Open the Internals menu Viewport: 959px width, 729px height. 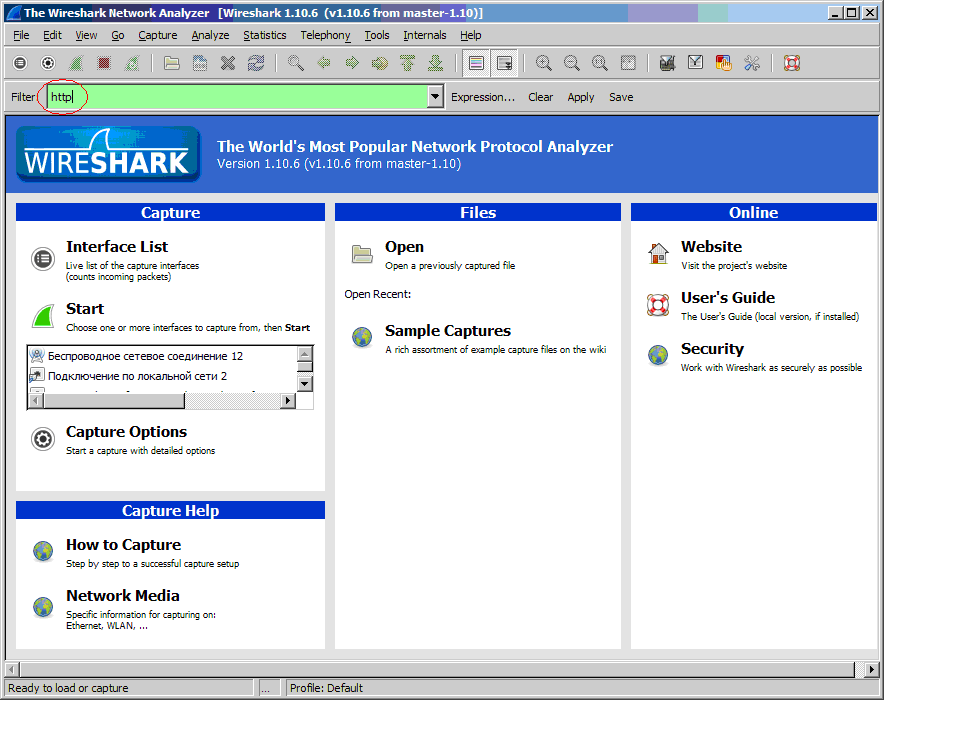coord(424,35)
